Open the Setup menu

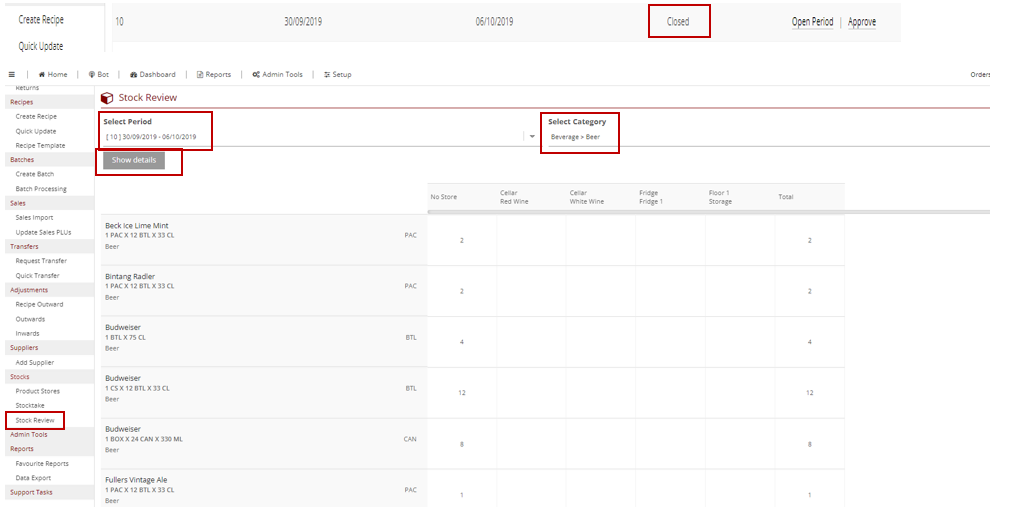tap(338, 74)
